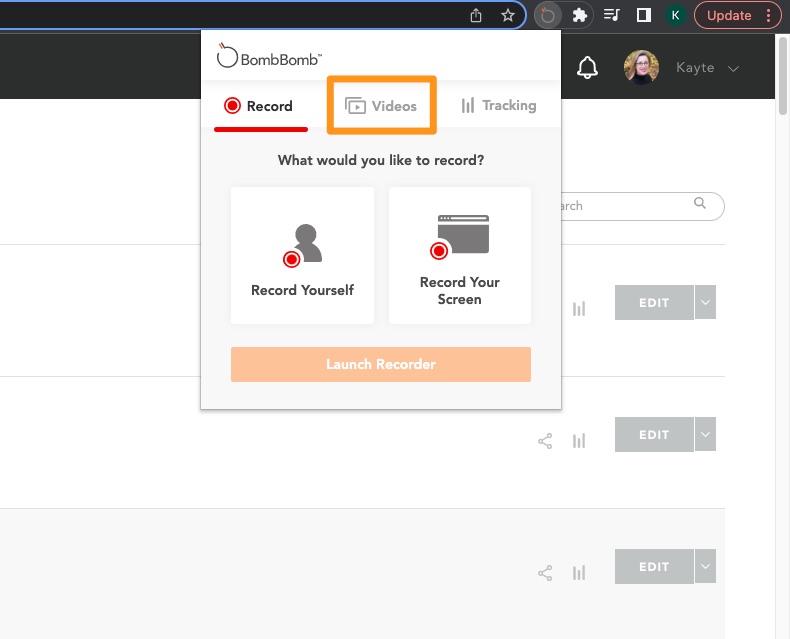Open tracking stats icon in second row

pyautogui.click(x=579, y=441)
